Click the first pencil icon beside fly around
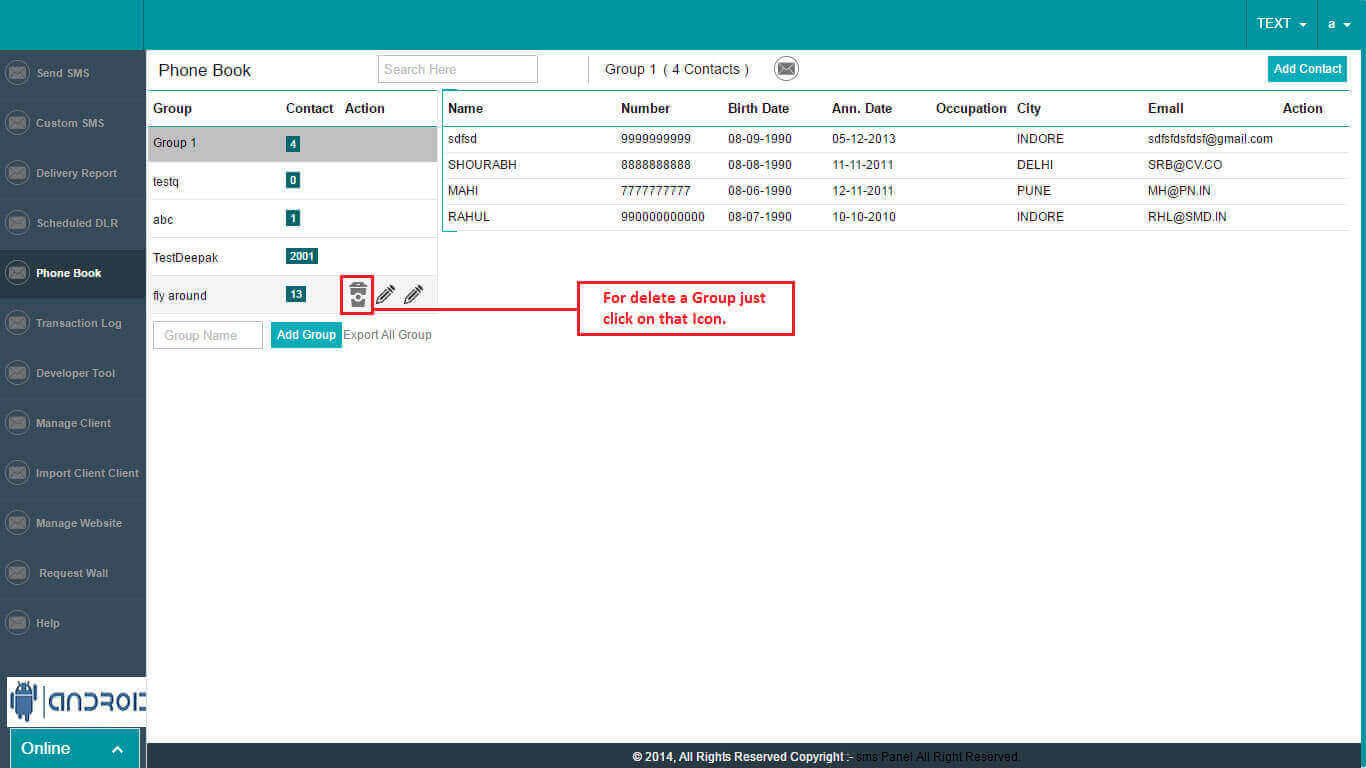 [x=385, y=294]
